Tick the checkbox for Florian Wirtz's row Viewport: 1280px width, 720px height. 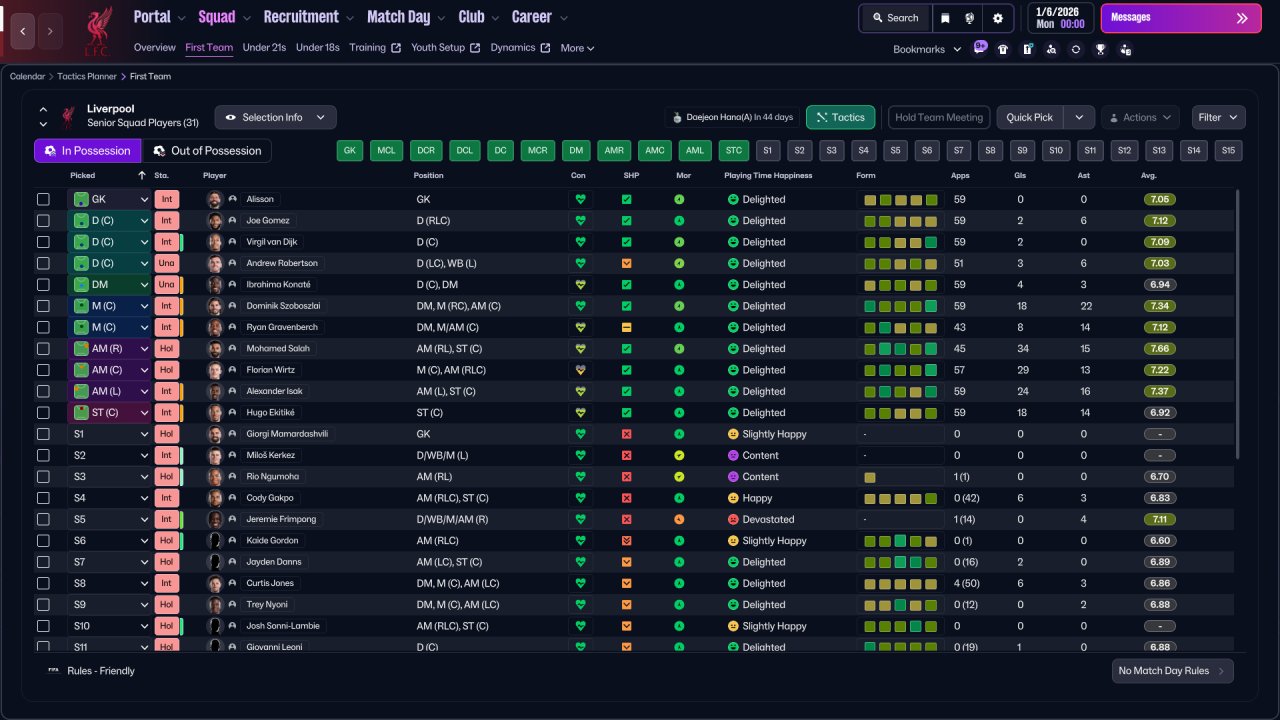click(x=43, y=370)
